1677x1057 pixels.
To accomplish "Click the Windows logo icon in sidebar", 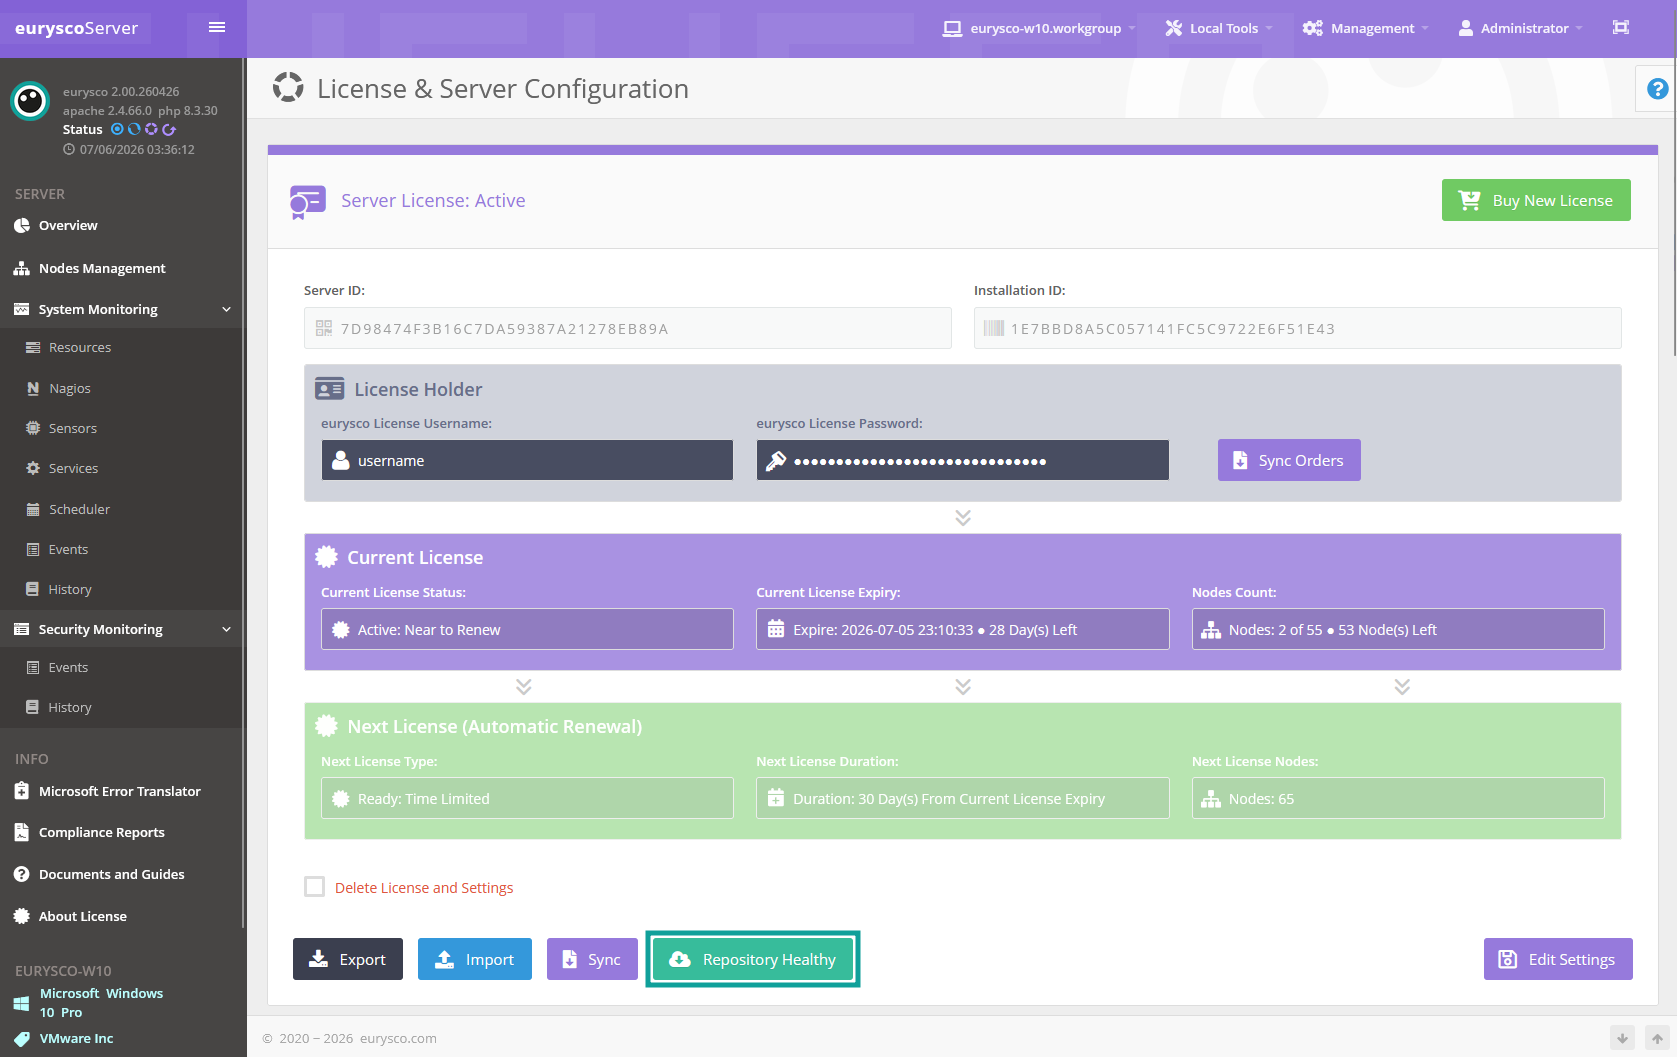I will click(x=21, y=1003).
